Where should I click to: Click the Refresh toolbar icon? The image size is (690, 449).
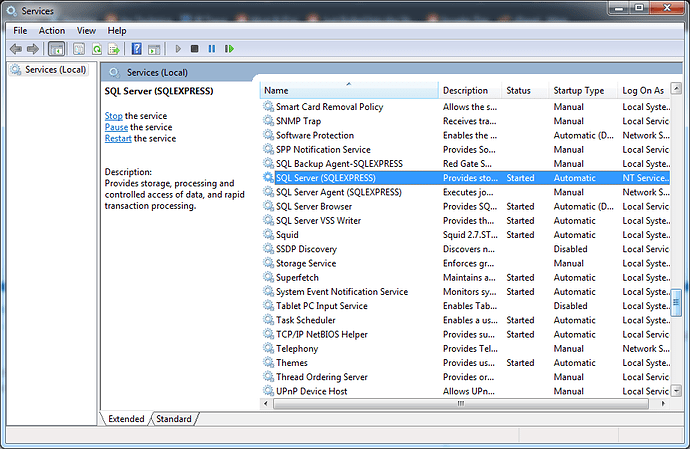click(97, 49)
